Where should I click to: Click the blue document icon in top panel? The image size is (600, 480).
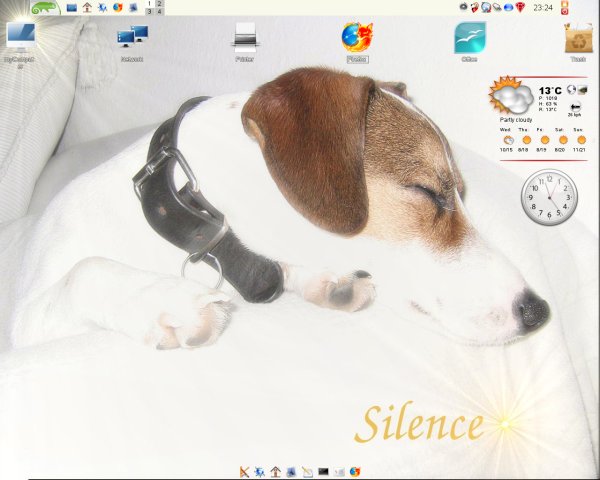pyautogui.click(x=133, y=8)
